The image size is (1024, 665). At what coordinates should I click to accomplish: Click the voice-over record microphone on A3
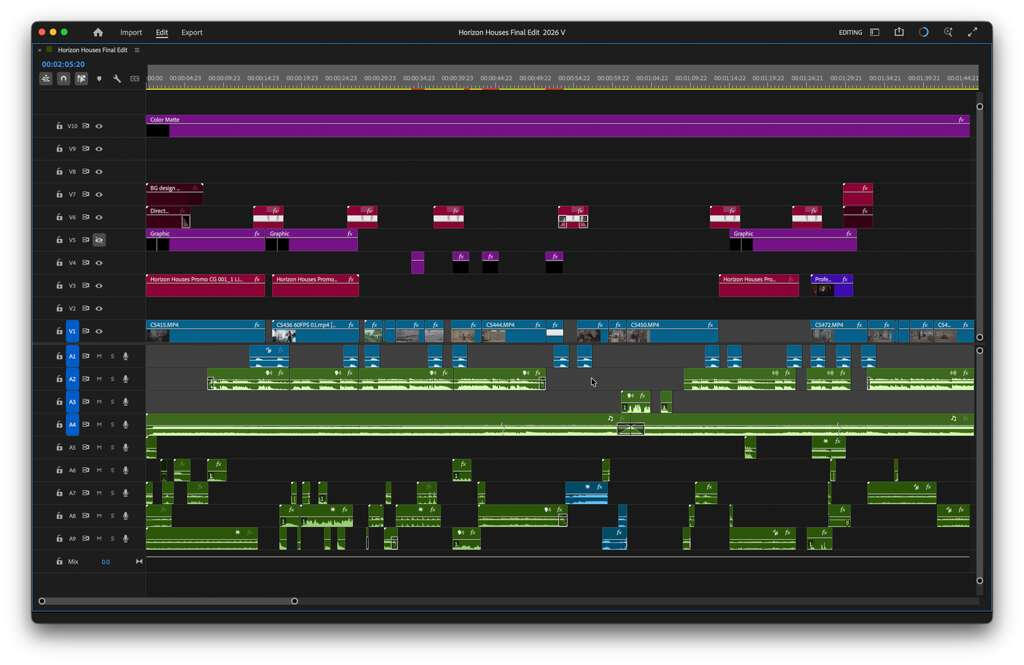pyautogui.click(x=126, y=402)
